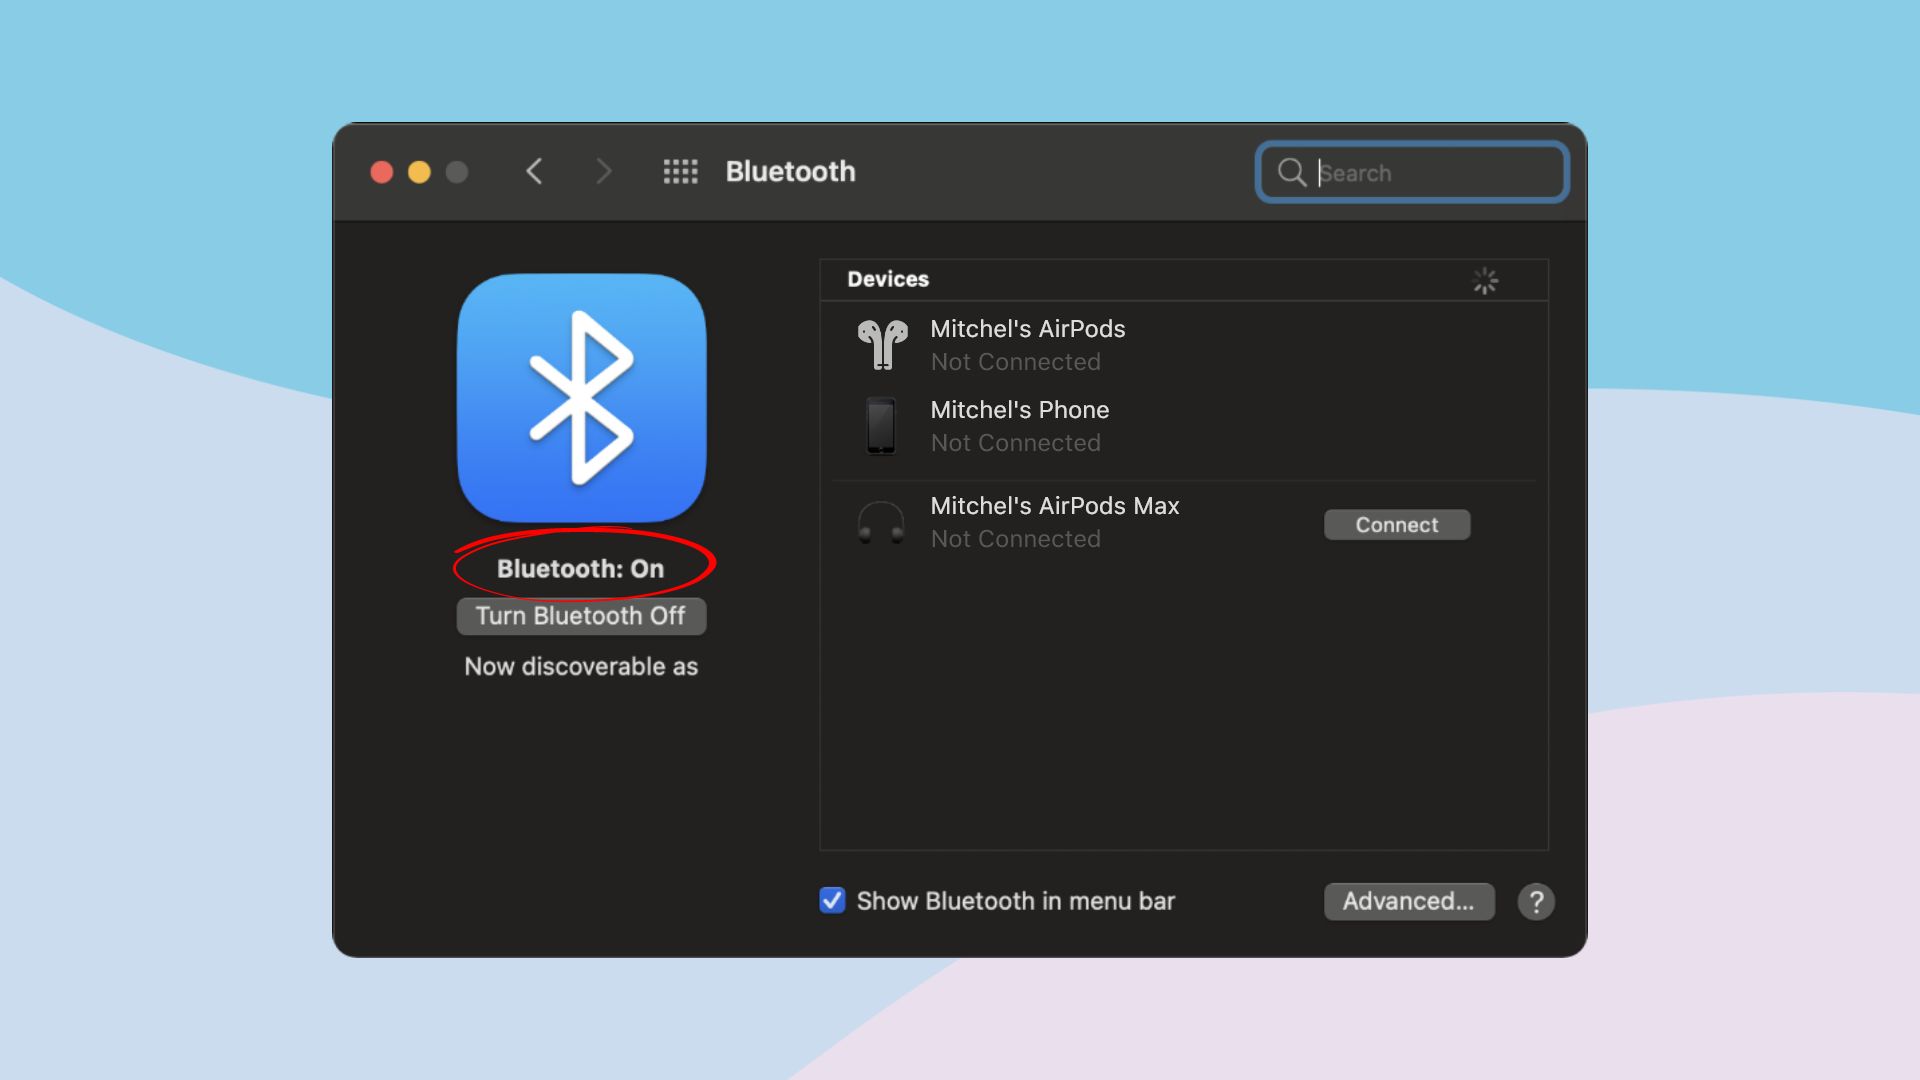Click the Bluetooth icon in settings
The width and height of the screenshot is (1920, 1080).
click(582, 398)
